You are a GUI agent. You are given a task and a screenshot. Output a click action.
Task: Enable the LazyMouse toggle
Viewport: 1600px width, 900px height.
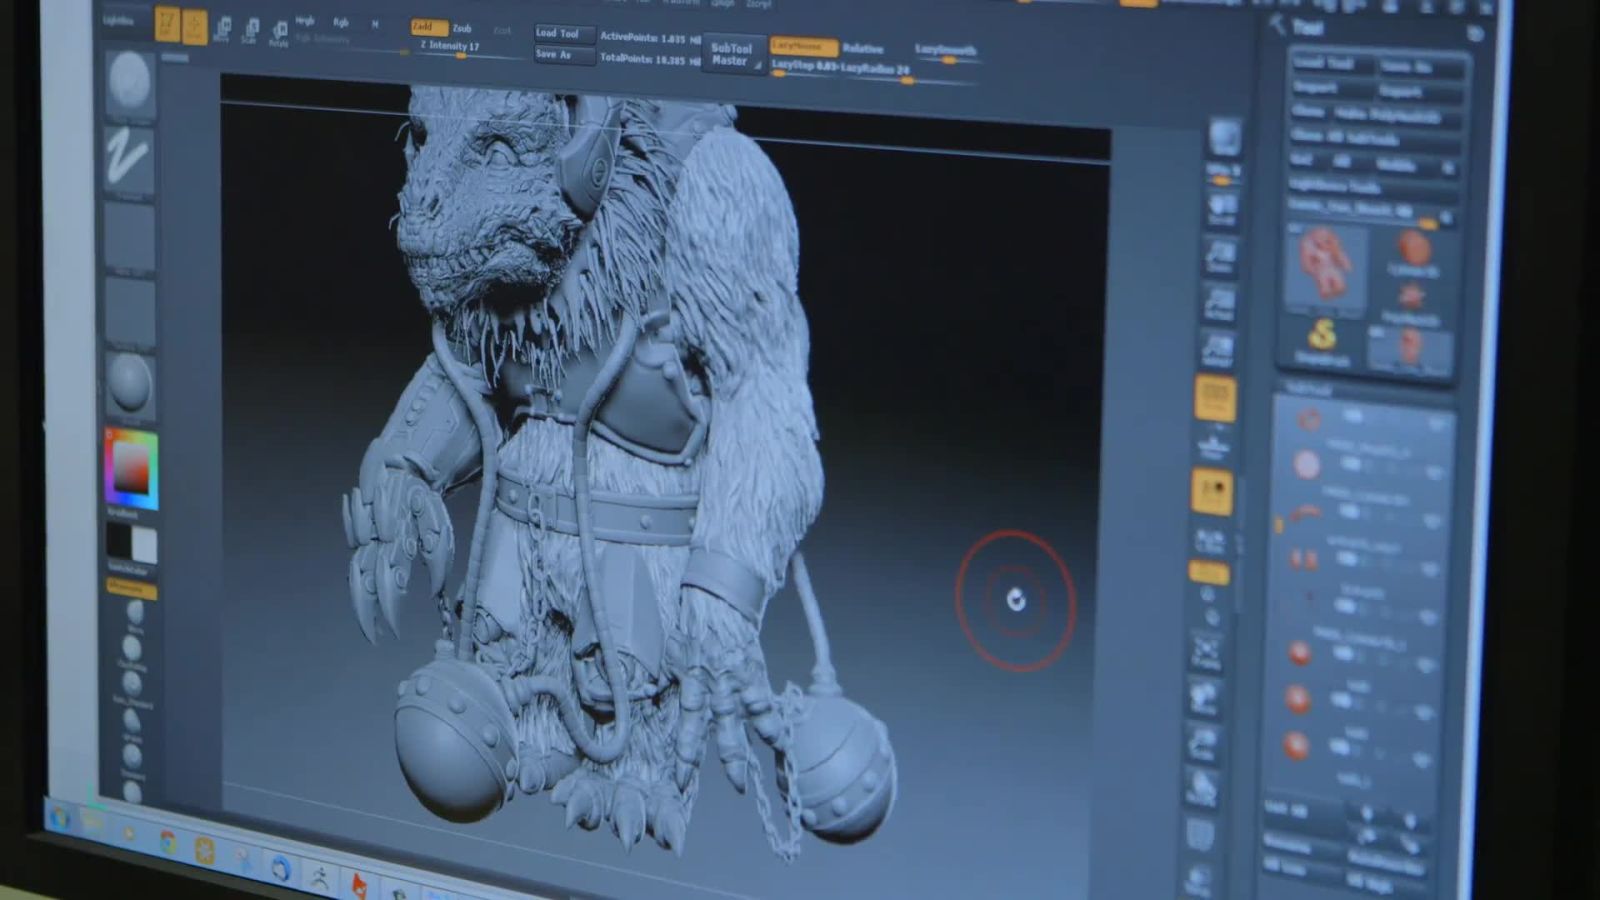pyautogui.click(x=802, y=46)
